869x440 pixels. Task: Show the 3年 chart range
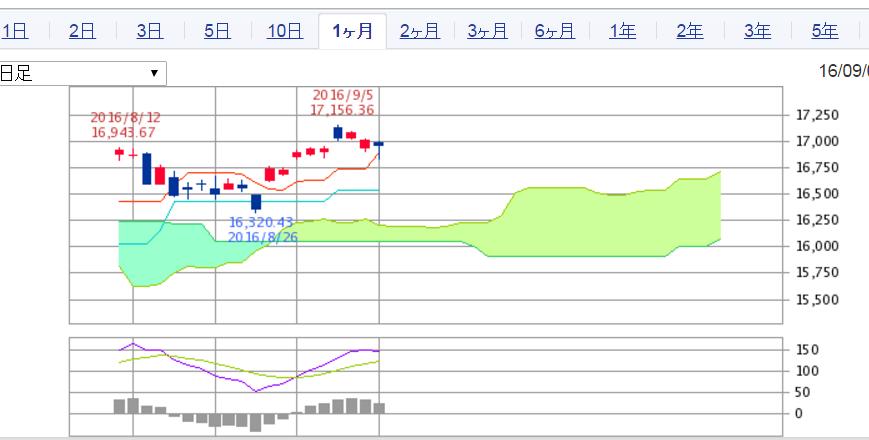click(x=757, y=31)
